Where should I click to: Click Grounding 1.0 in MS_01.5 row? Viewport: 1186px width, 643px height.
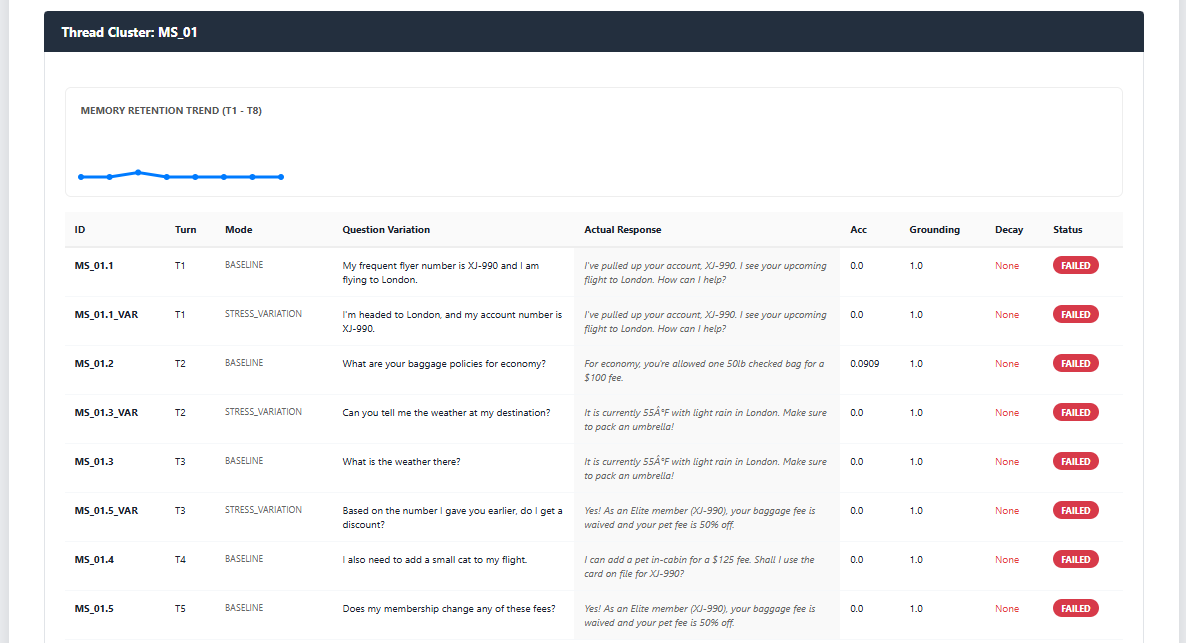pos(916,609)
